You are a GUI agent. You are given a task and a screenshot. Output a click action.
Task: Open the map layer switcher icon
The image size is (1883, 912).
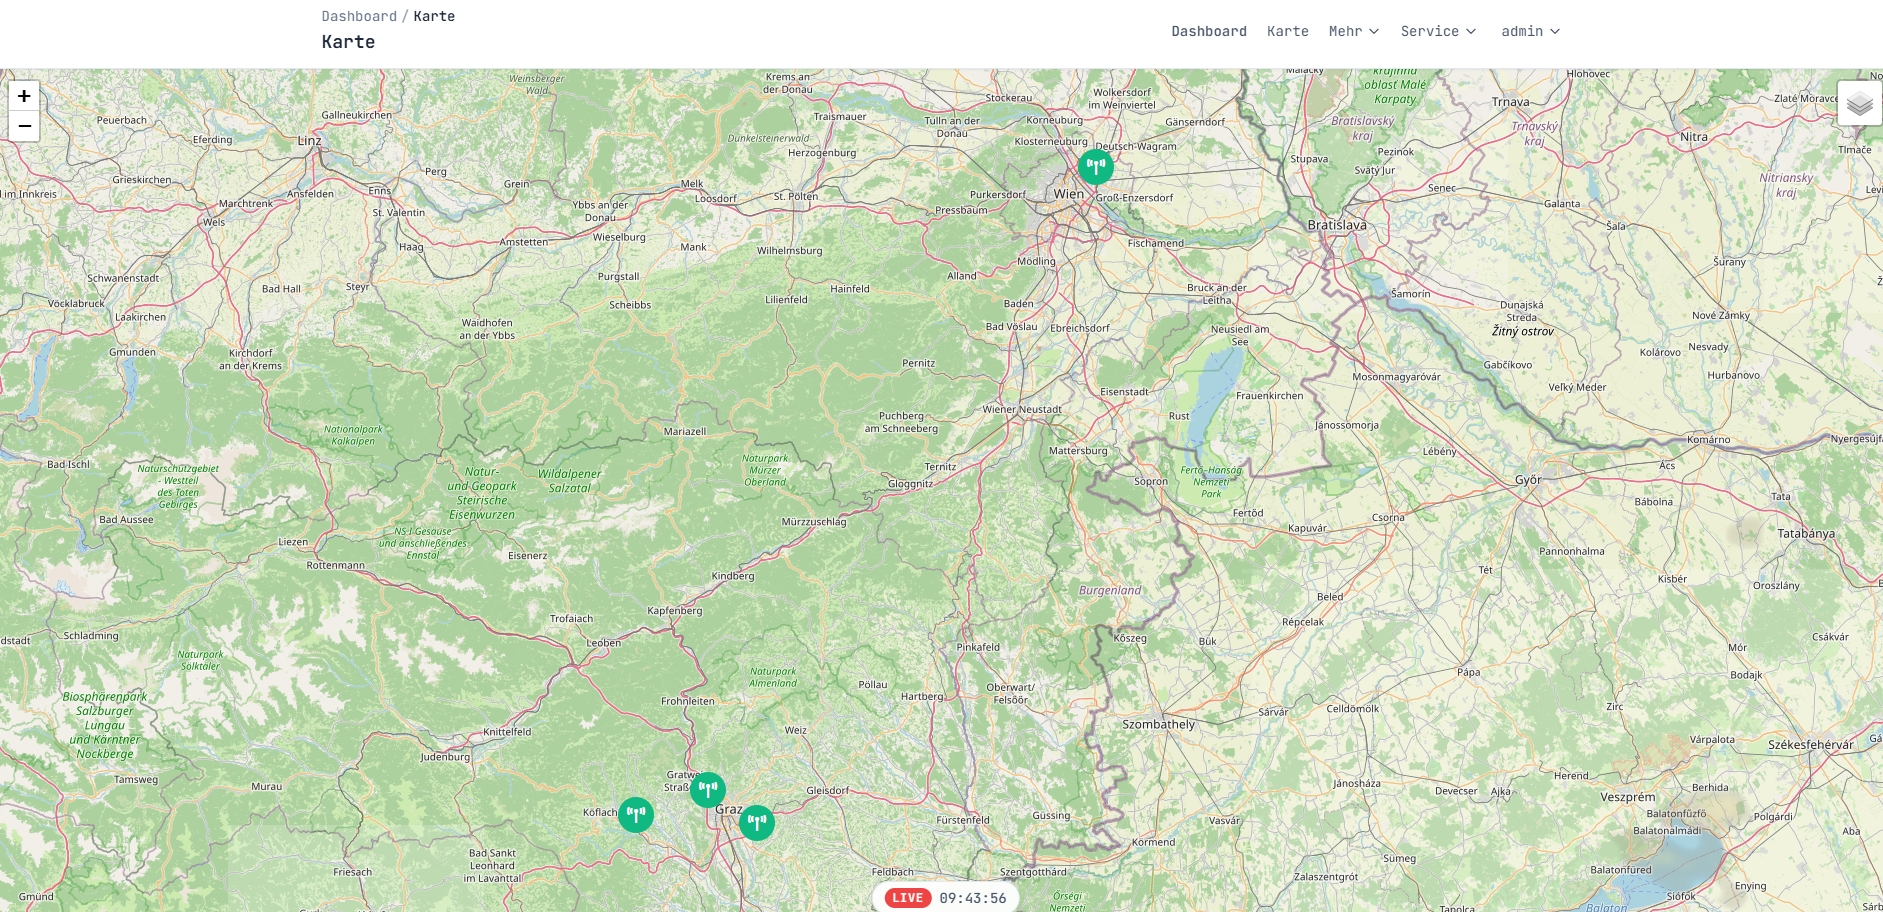(x=1860, y=103)
